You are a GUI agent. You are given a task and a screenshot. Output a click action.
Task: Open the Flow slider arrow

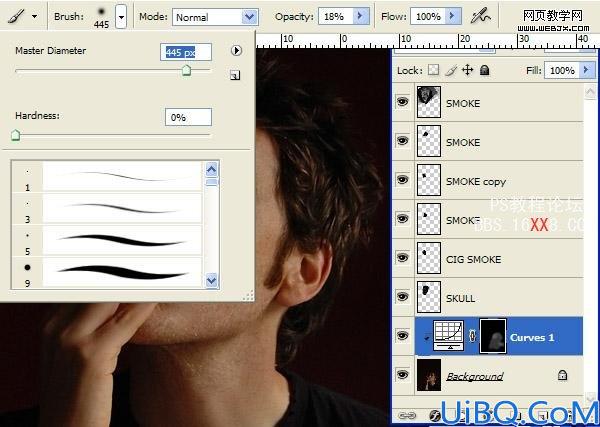point(453,16)
